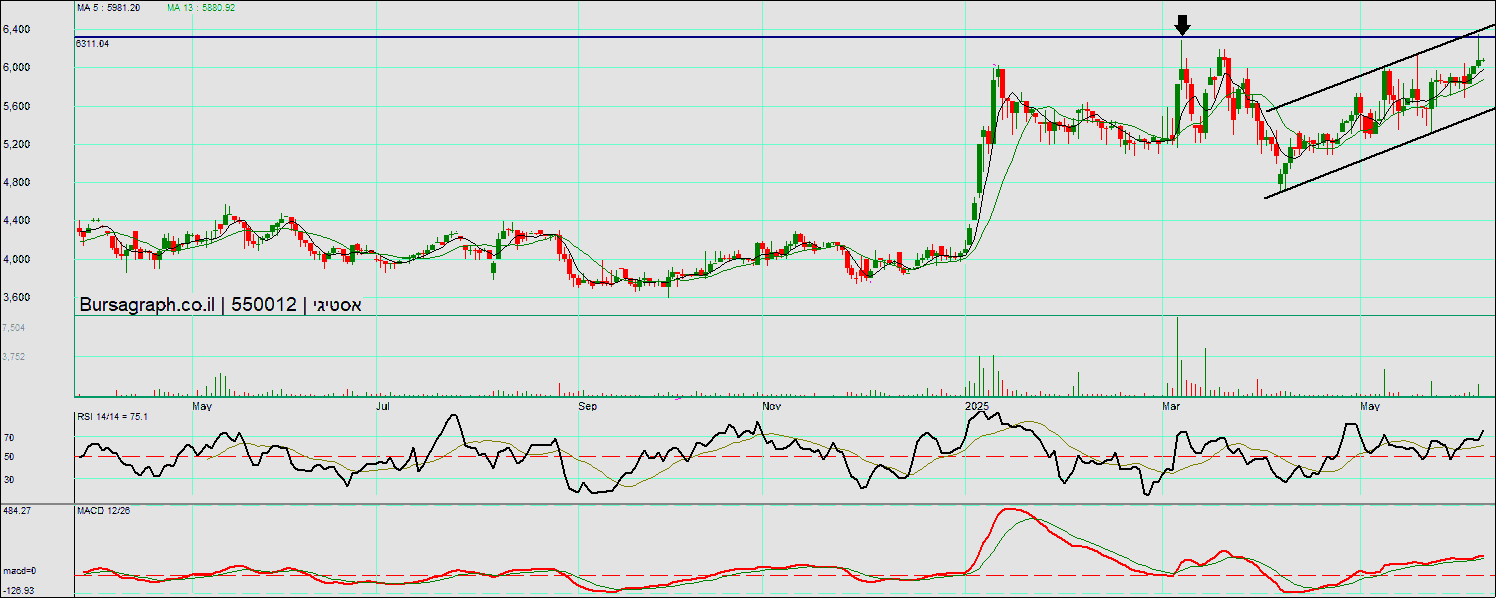Click the -126.93 MACD minimum value label
The image size is (1496, 598).
[18, 591]
